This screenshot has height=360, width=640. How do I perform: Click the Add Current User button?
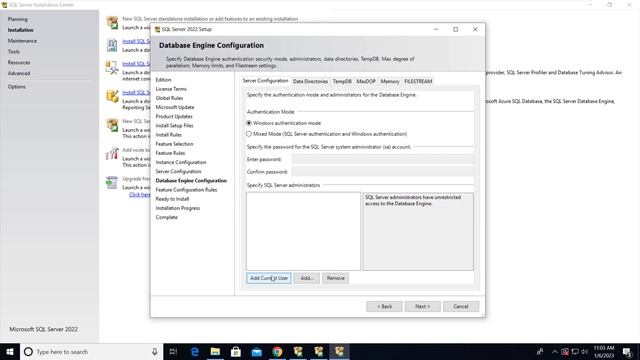[269, 278]
